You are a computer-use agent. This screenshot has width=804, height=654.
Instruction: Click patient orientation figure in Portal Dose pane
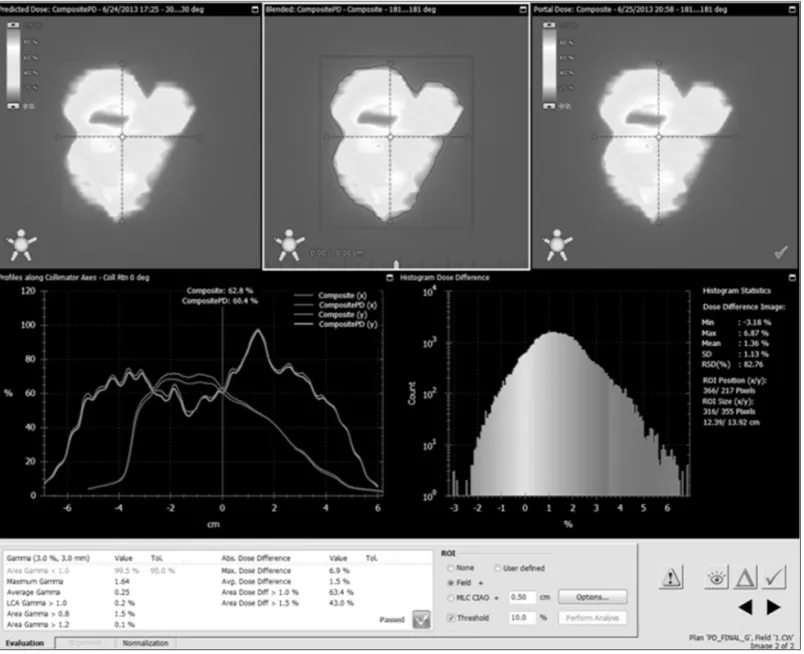(557, 245)
